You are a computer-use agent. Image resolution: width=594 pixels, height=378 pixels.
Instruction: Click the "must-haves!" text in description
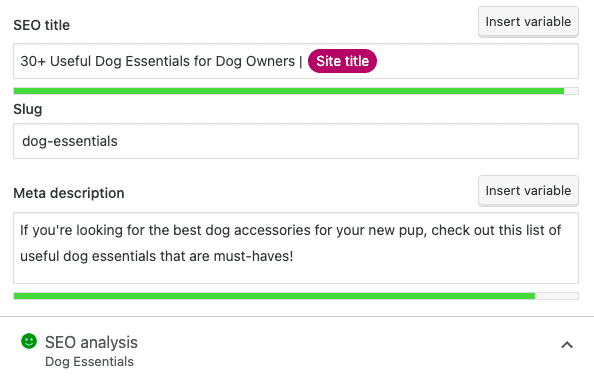[253, 256]
